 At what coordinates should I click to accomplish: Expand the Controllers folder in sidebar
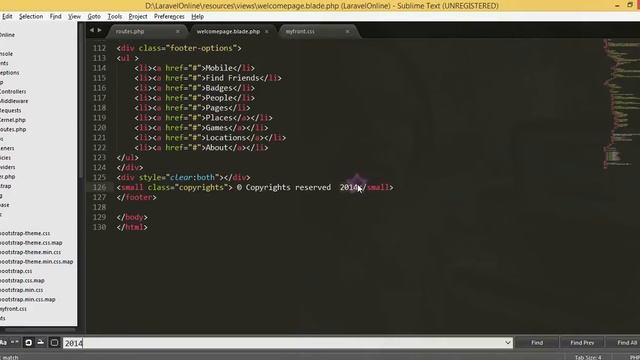click(x=13, y=91)
